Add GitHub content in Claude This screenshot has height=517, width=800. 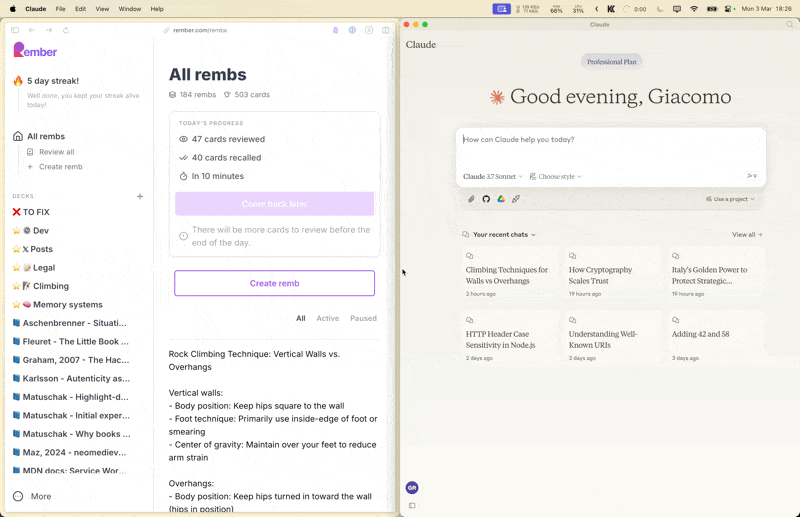(486, 199)
